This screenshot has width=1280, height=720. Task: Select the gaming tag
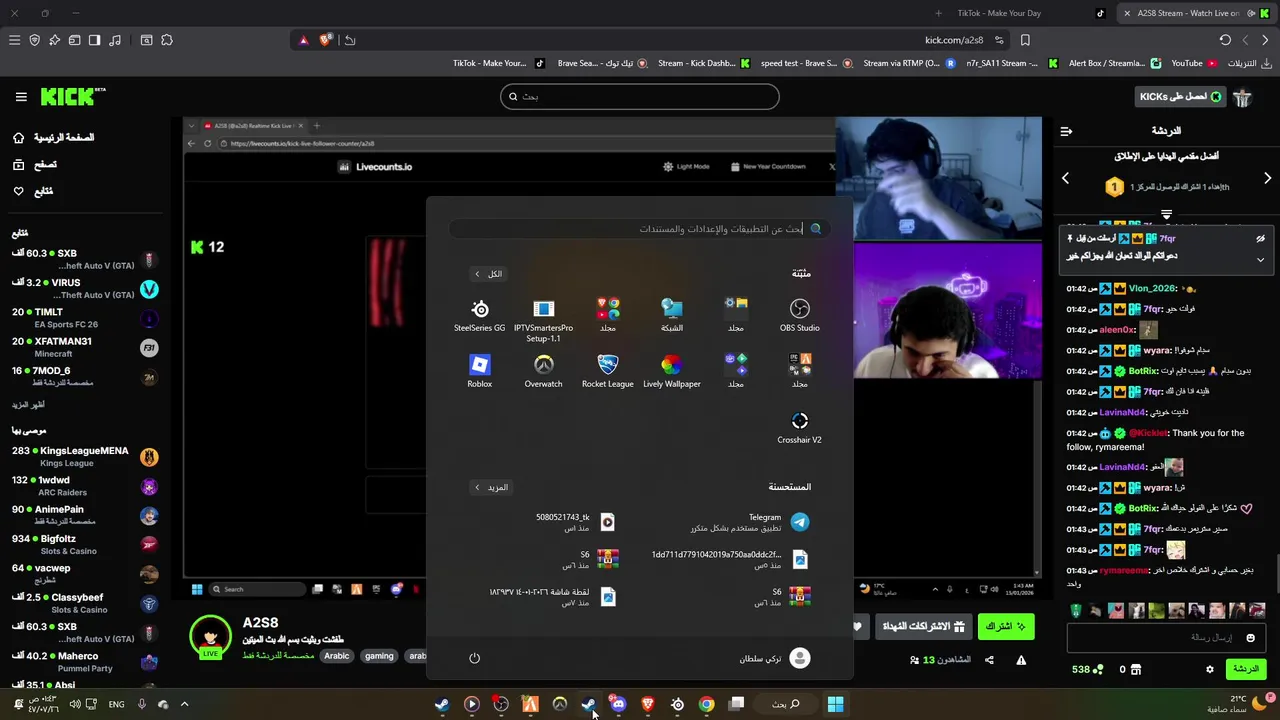coord(379,656)
